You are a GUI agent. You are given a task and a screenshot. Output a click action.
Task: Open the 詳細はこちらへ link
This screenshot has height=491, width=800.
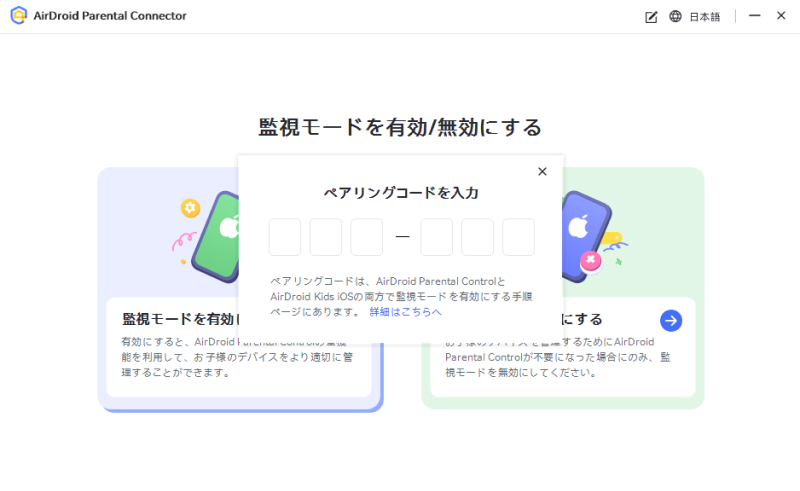[405, 312]
